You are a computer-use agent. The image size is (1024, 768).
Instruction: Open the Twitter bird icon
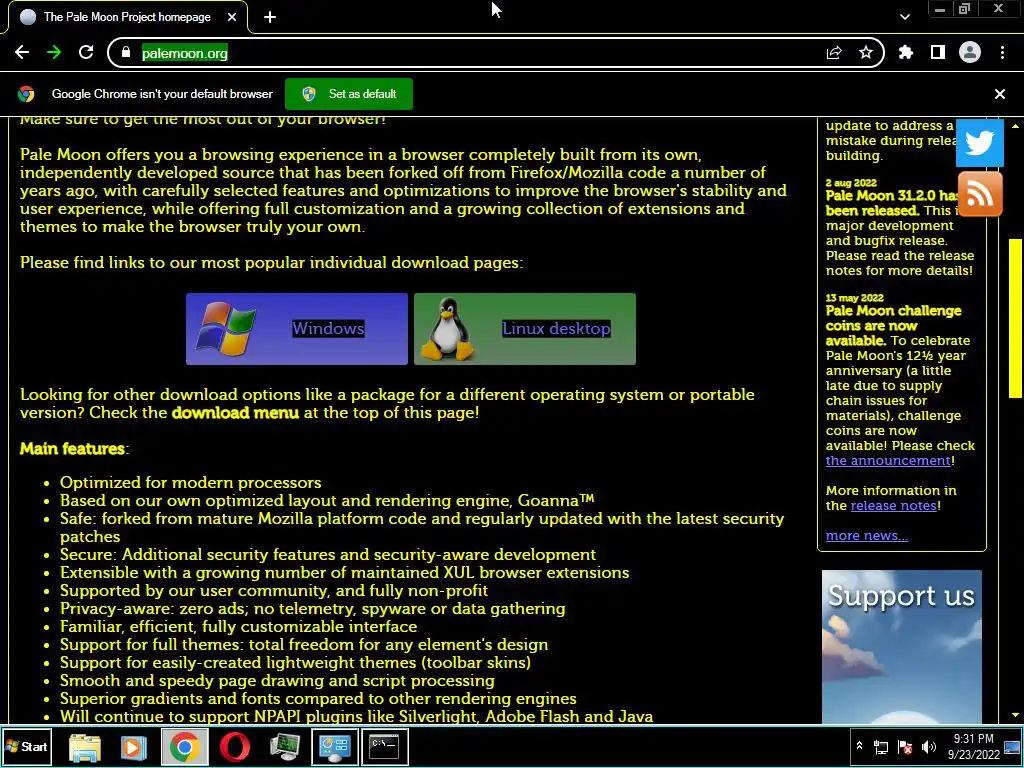coord(980,142)
